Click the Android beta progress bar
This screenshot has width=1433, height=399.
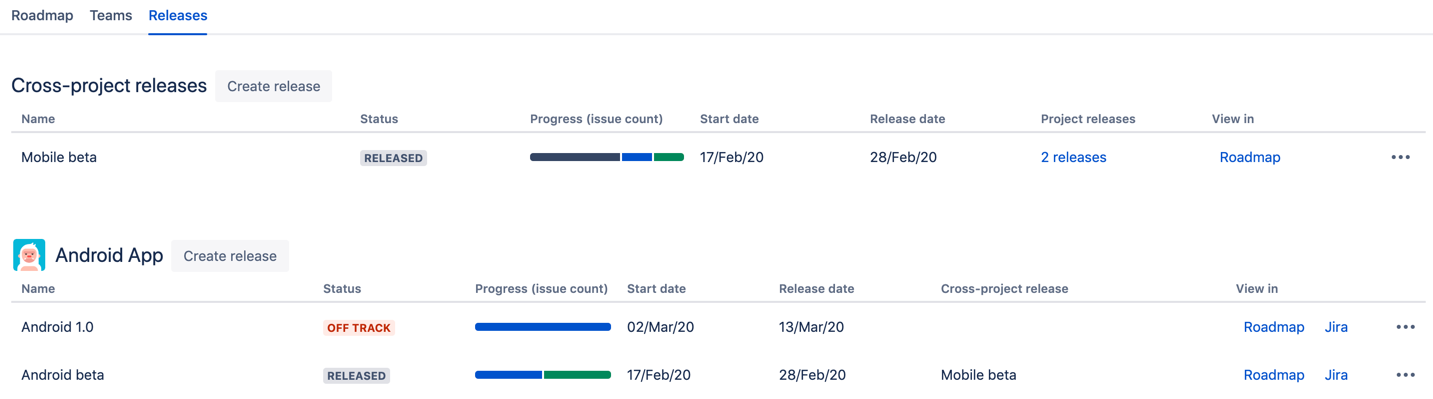point(543,375)
